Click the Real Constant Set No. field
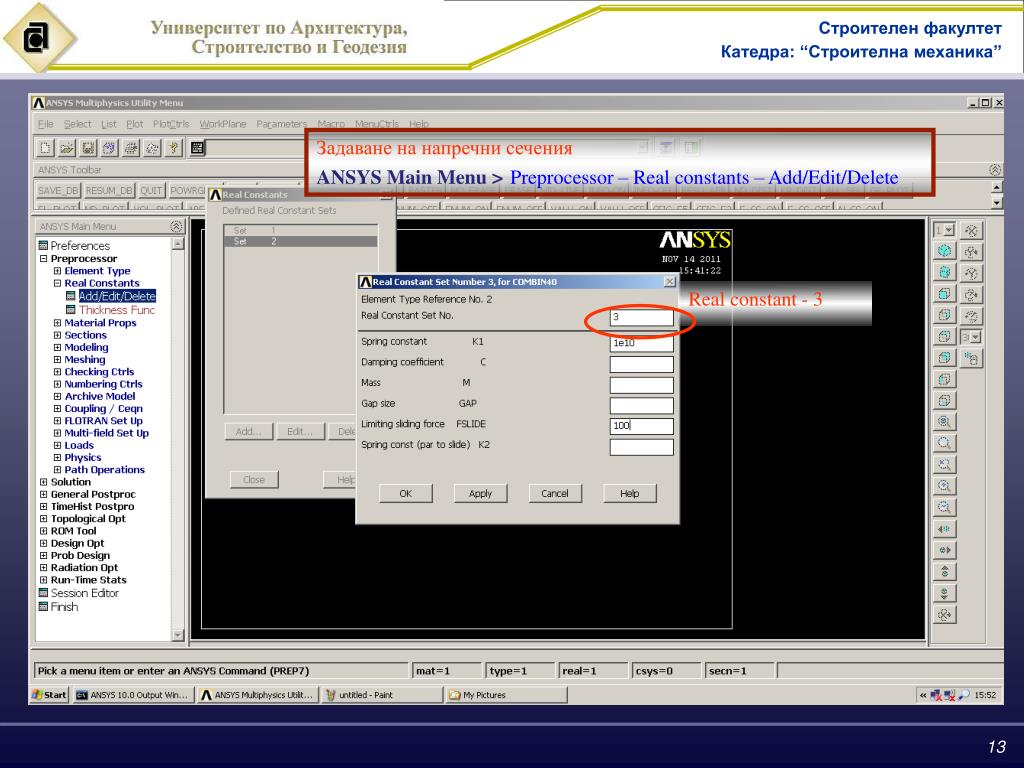1024x768 pixels. 641,317
